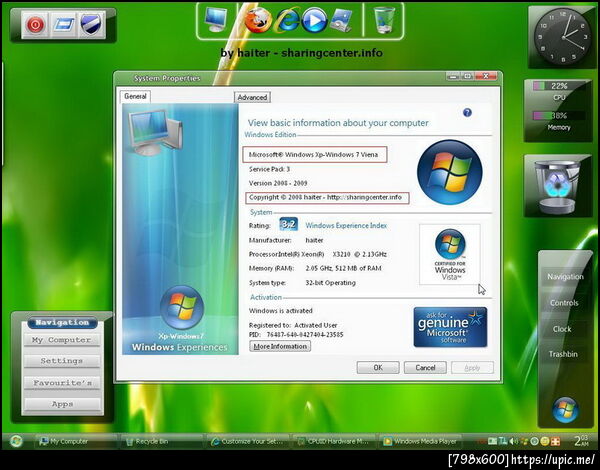The image size is (600, 470).
Task: Switch to the Advanced tab
Action: [x=252, y=97]
